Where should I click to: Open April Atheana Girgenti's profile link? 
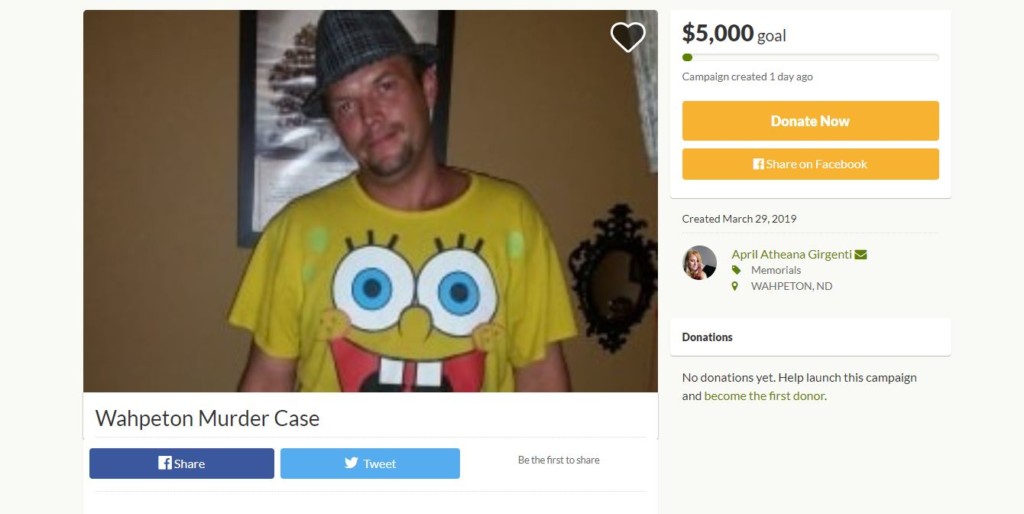[792, 255]
